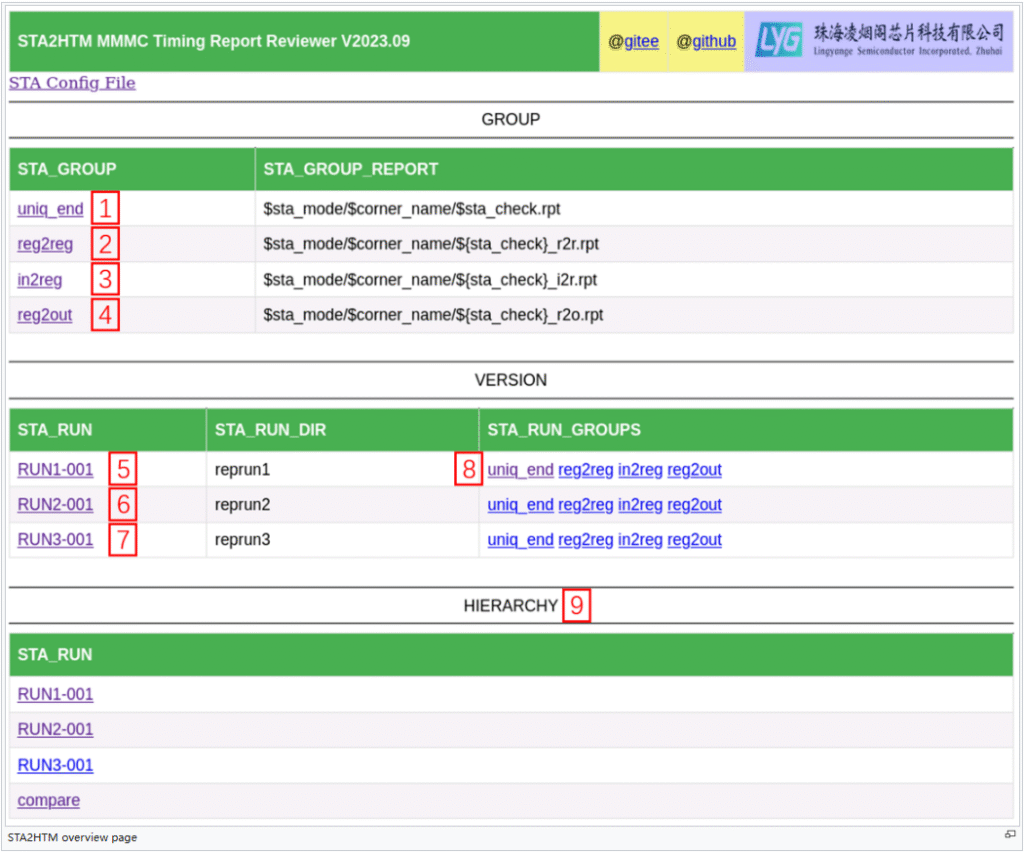This screenshot has width=1024, height=852.
Task: Open reg2reg in the STA_GROUP table
Action: (45, 244)
